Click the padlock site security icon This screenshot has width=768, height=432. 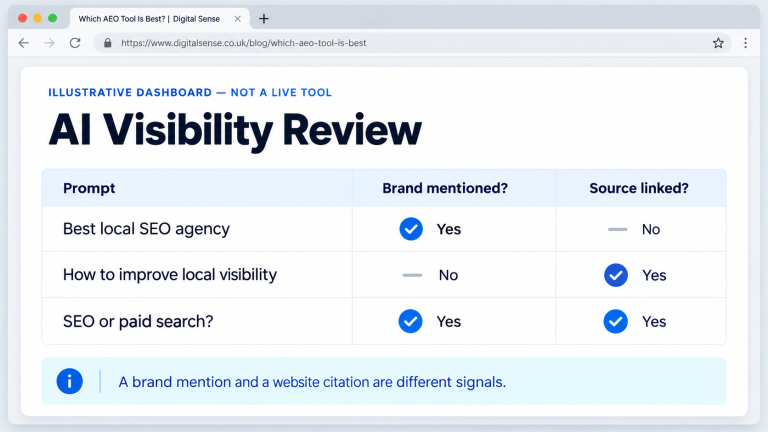pyautogui.click(x=108, y=43)
